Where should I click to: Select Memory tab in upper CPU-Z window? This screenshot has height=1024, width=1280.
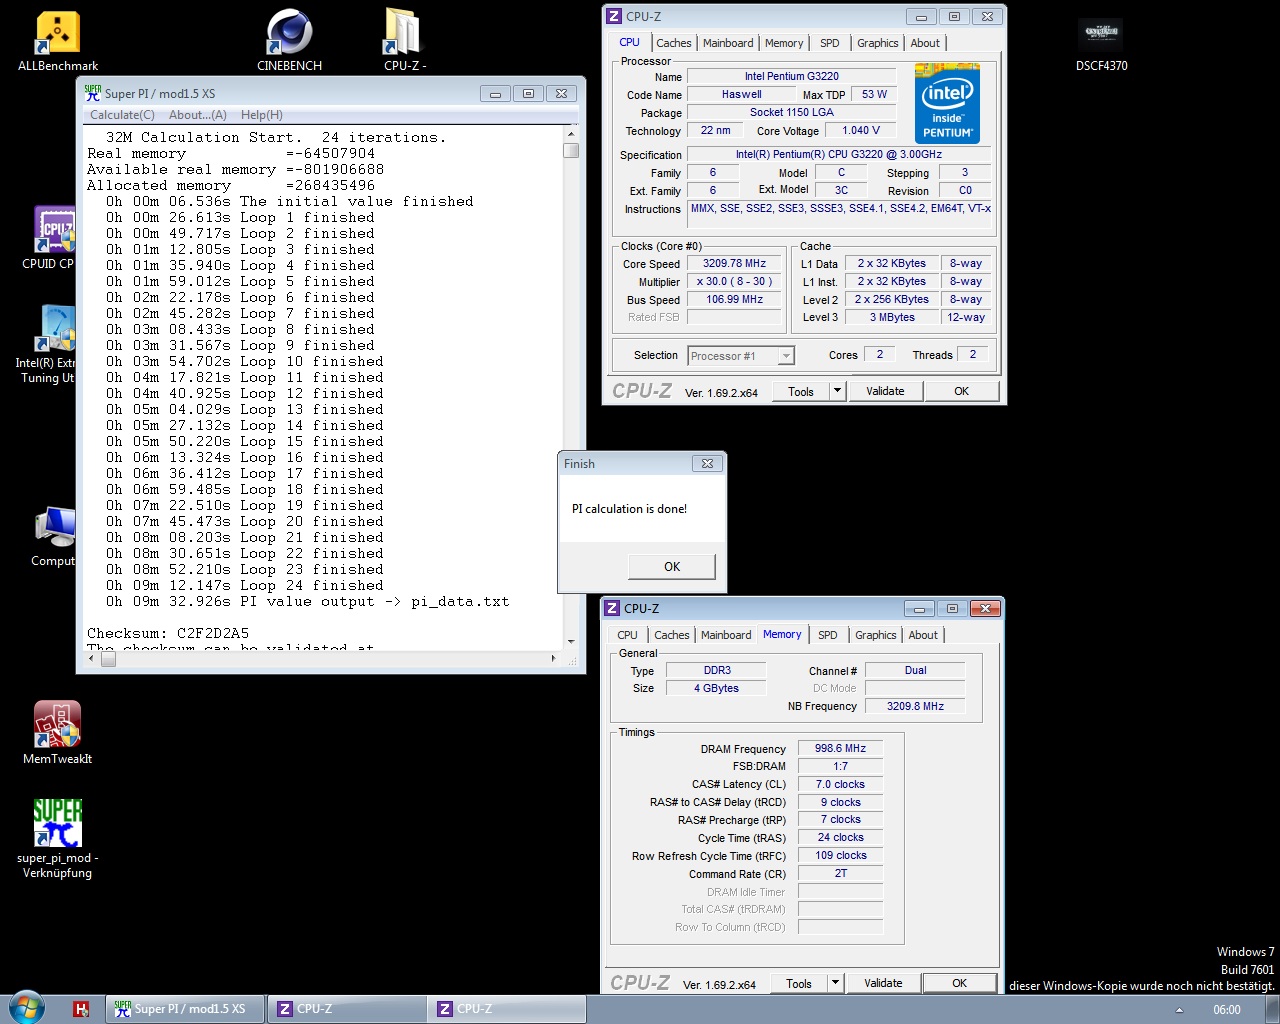tap(784, 43)
